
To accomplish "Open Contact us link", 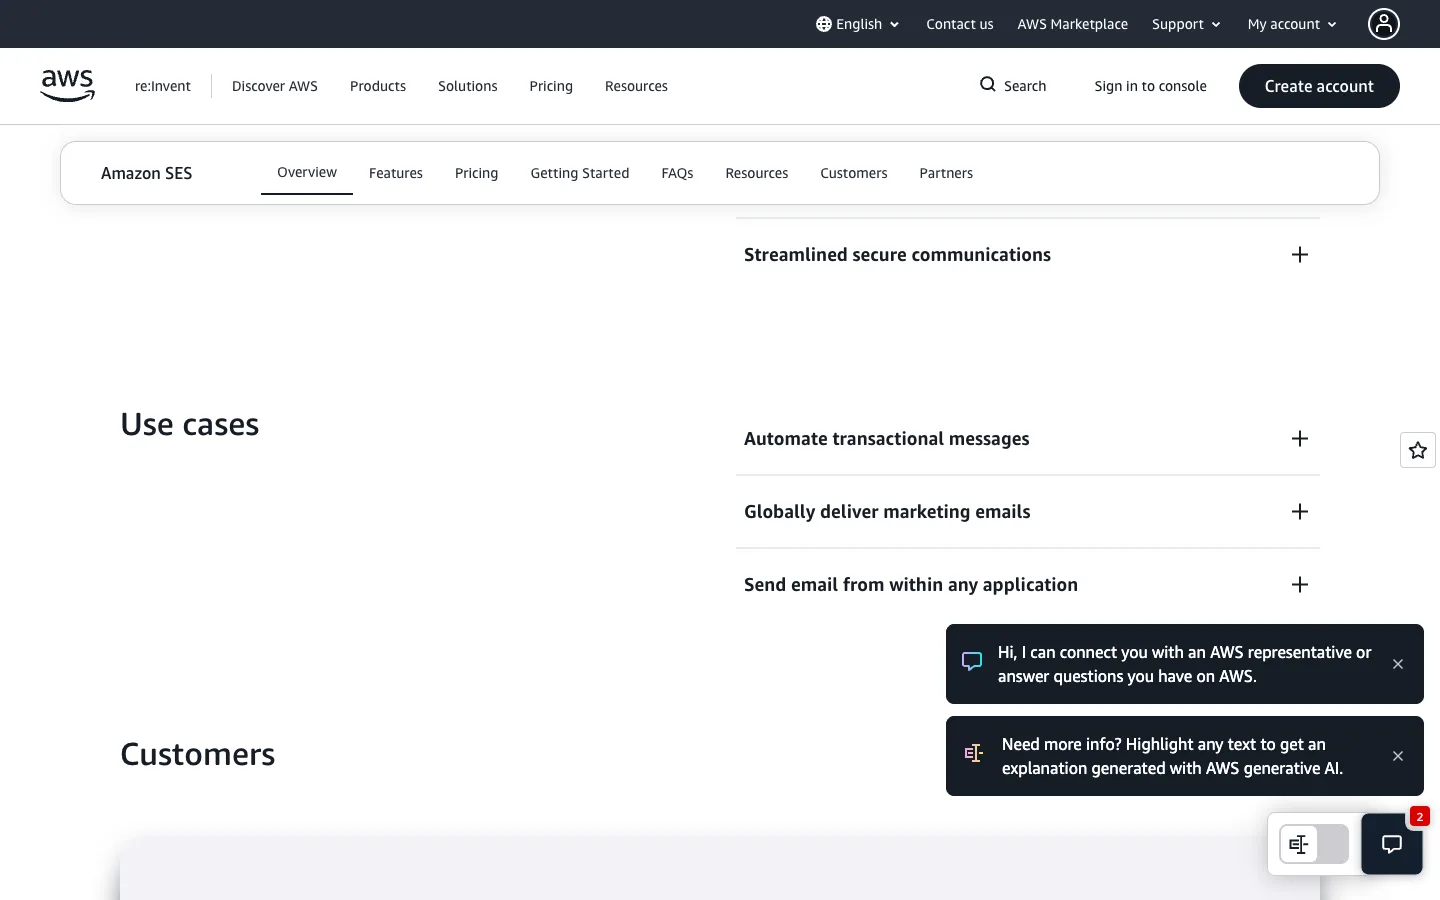I will (x=960, y=24).
